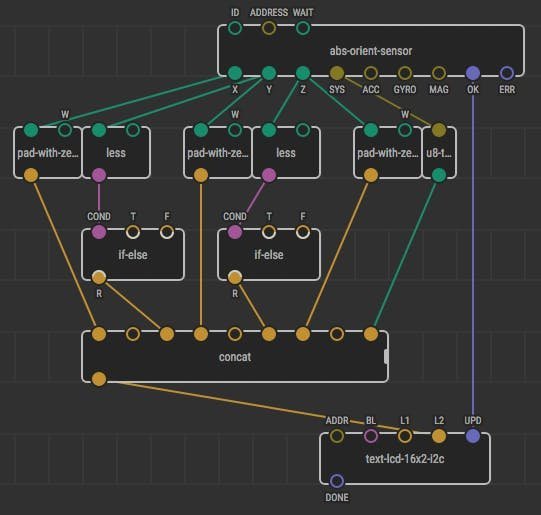Screen dimensions: 541x515
Task: Select the L2 pin on the LCD node
Action: click(x=439, y=436)
